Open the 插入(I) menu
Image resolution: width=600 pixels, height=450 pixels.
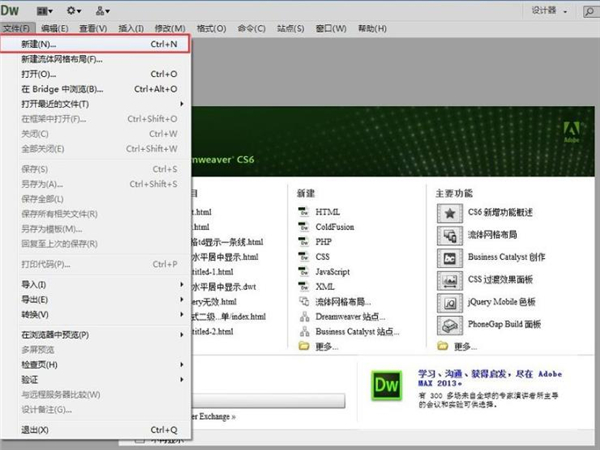131,28
